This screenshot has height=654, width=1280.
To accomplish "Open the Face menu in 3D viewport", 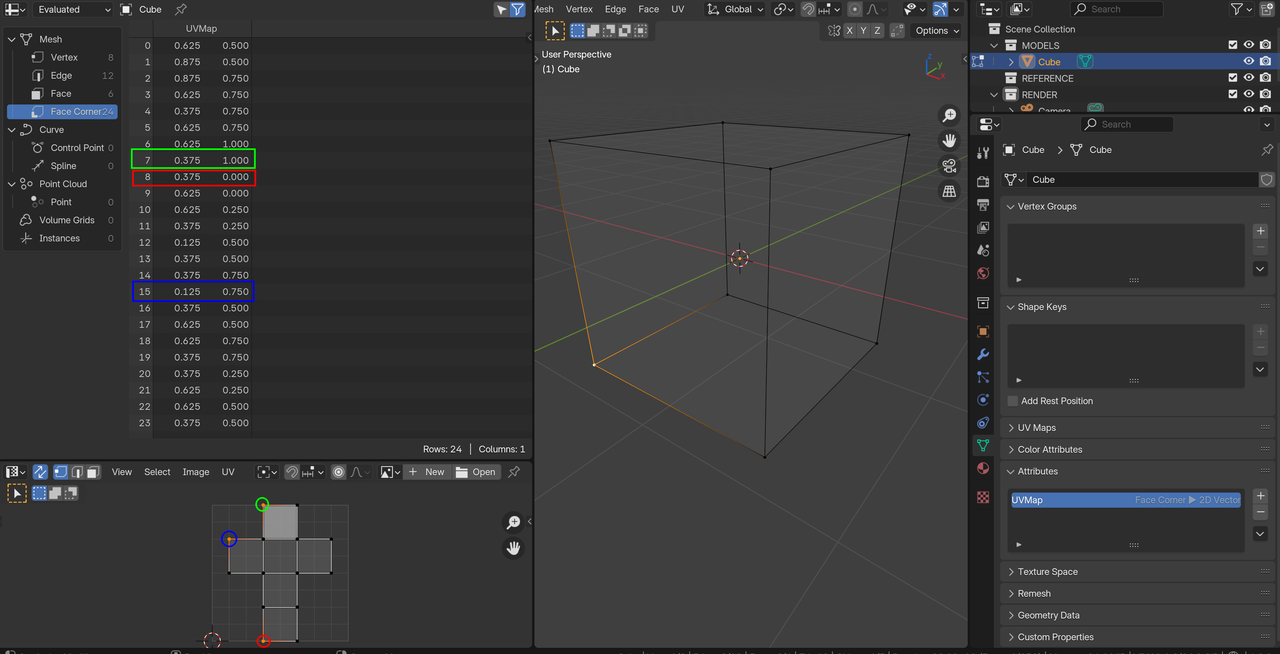I will [x=649, y=9].
